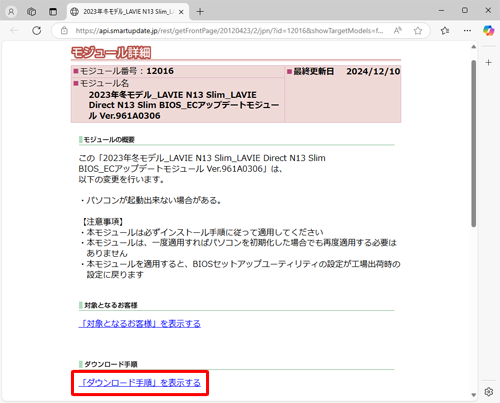Click the モジュールの概要 section heading
The height and width of the screenshot is (403, 500).
(109, 140)
